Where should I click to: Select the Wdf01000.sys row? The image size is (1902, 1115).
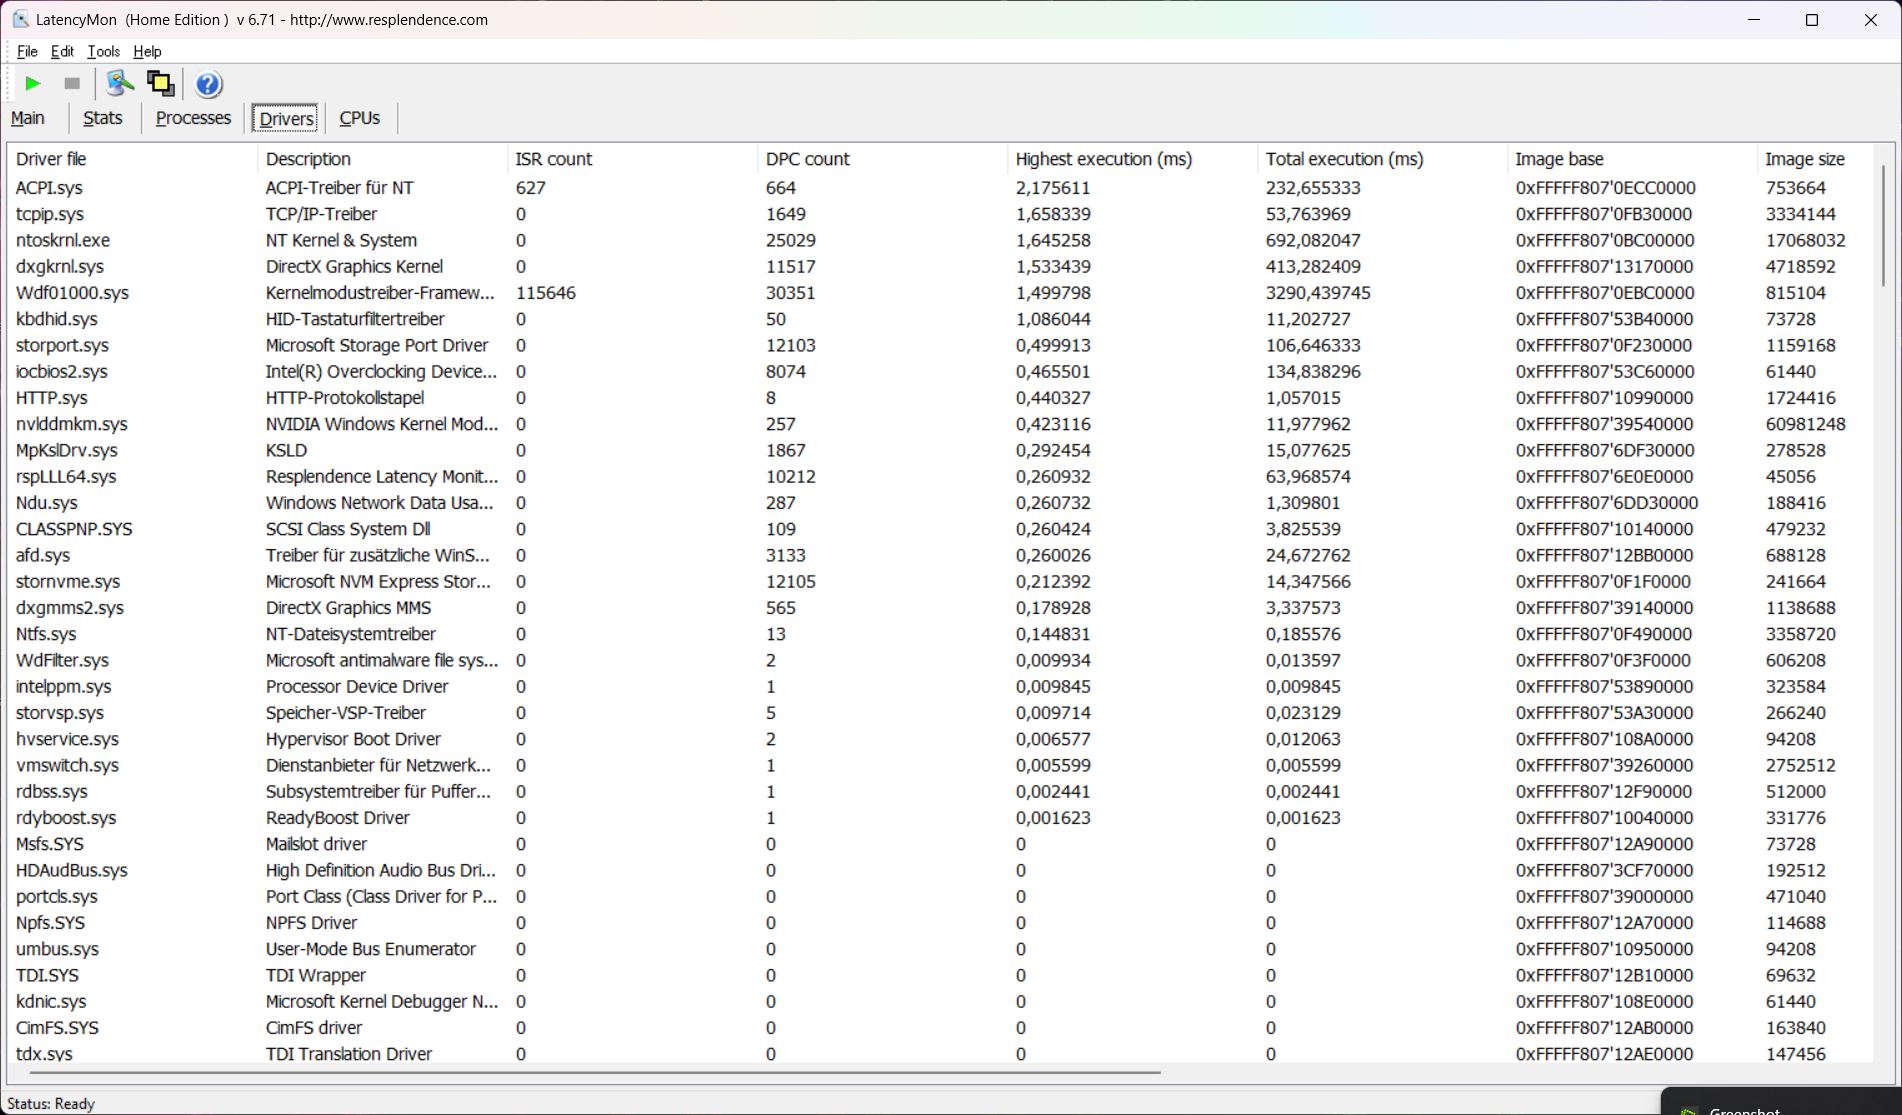940,293
